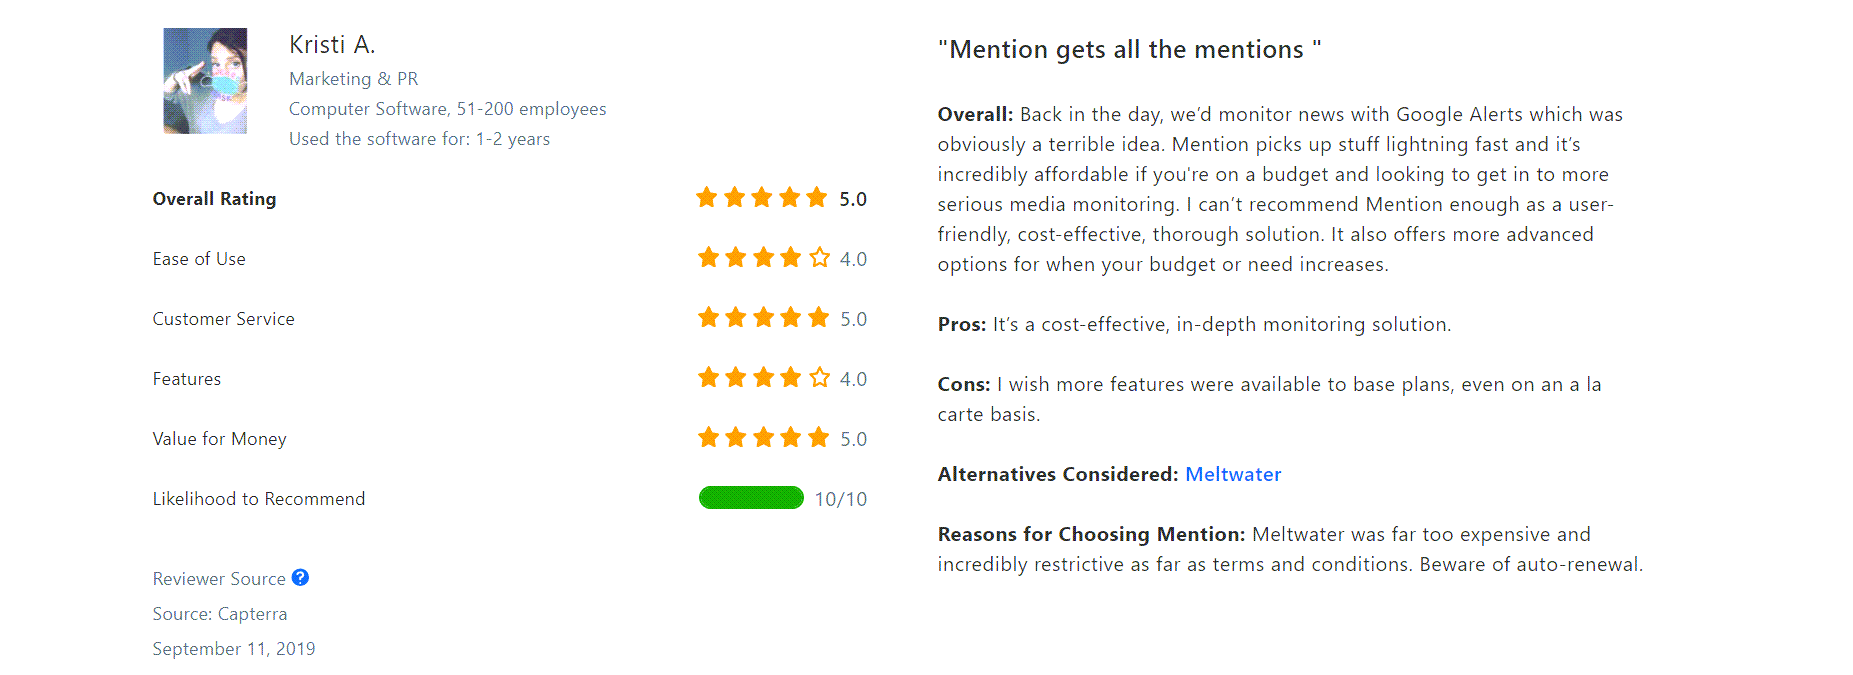
Task: Click the Value for Money stars
Action: (x=764, y=438)
